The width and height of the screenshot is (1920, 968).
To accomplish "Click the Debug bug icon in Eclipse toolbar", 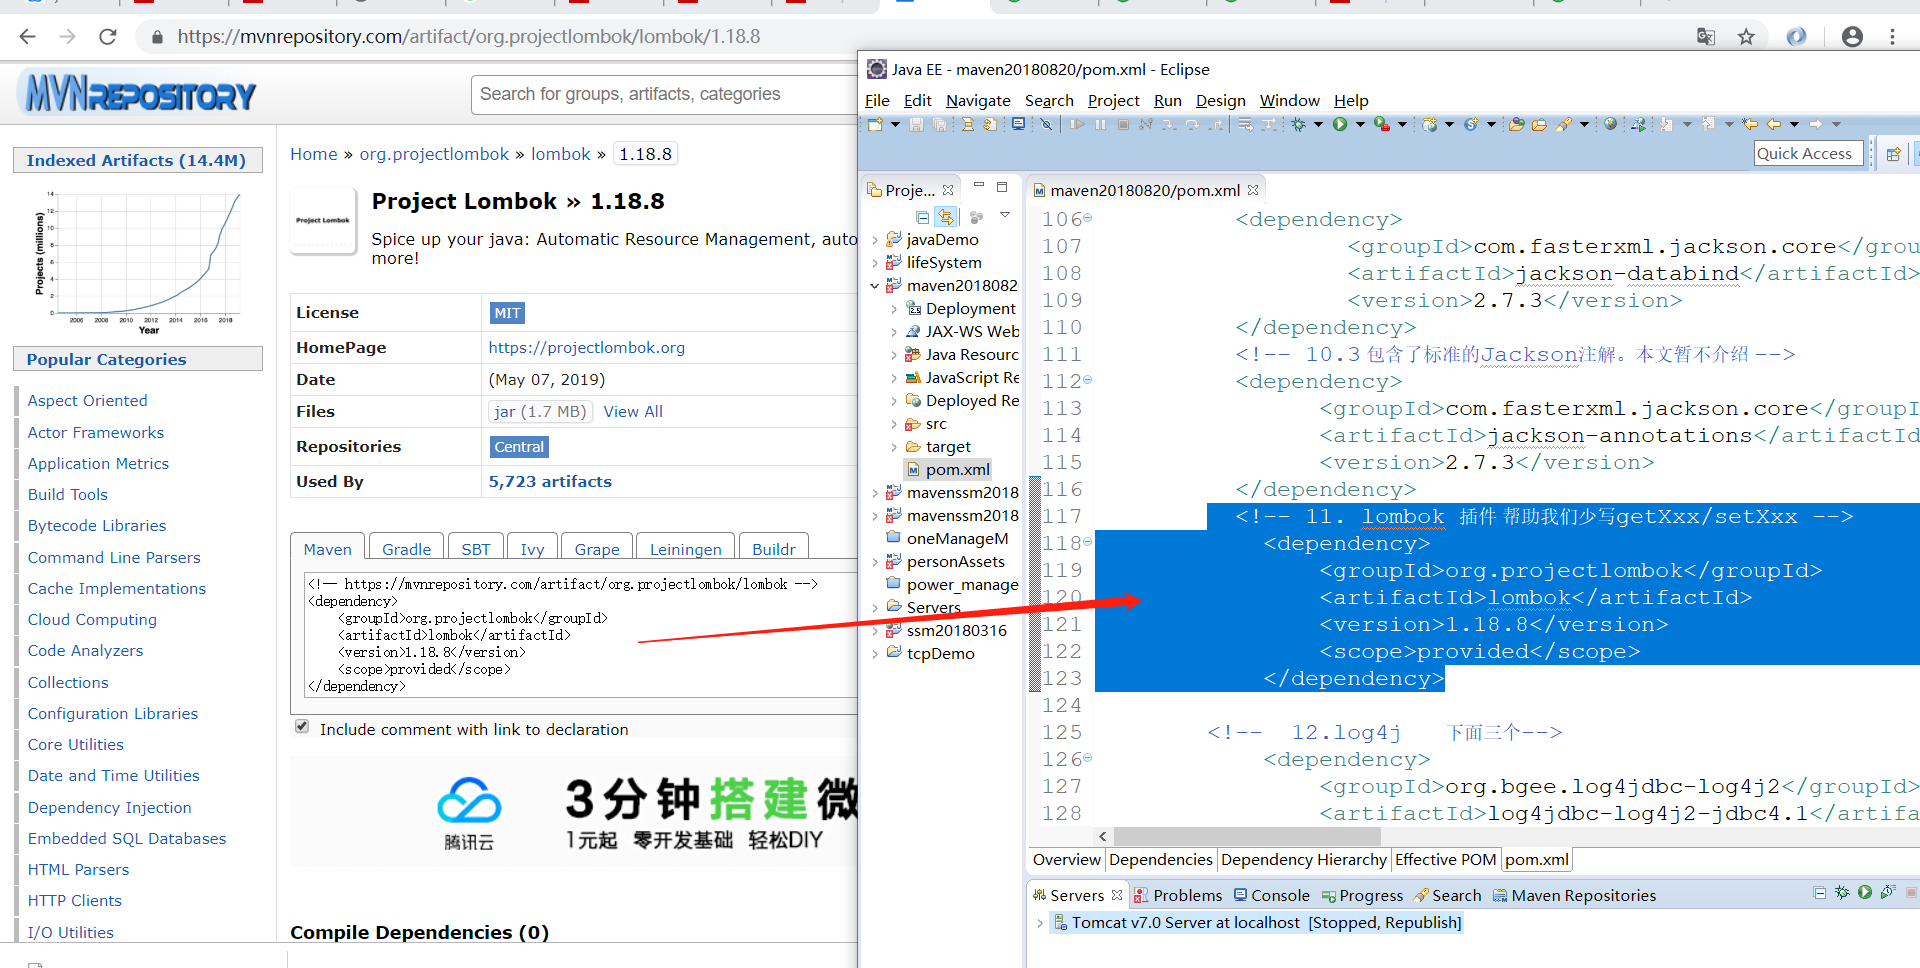I will [1299, 124].
